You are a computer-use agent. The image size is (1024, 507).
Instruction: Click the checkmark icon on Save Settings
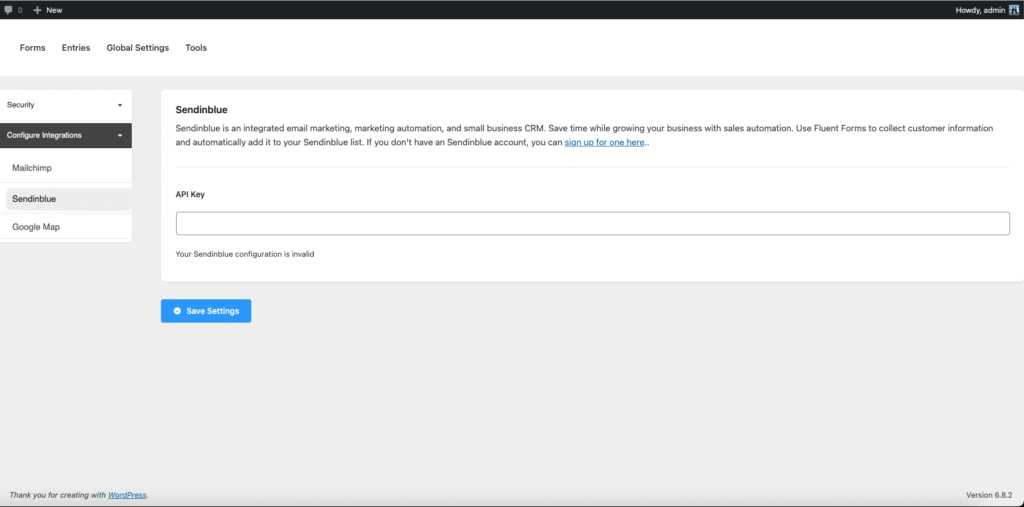click(x=177, y=311)
